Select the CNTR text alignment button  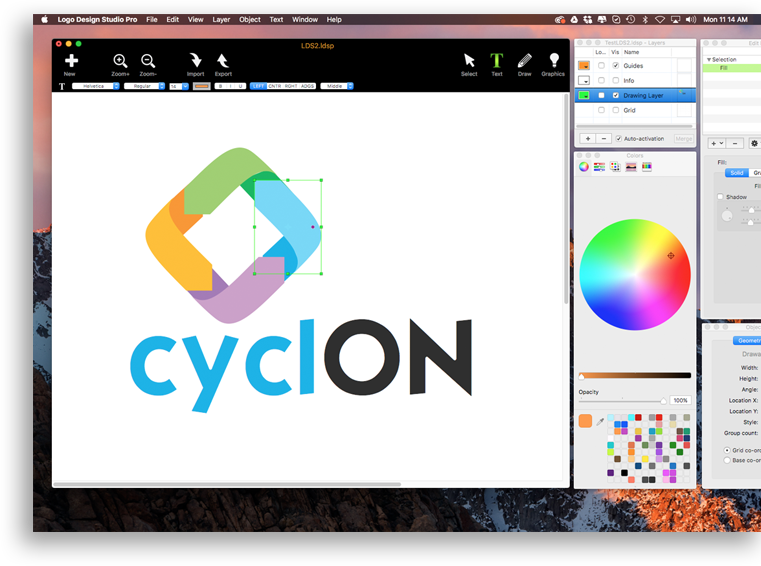click(x=275, y=86)
